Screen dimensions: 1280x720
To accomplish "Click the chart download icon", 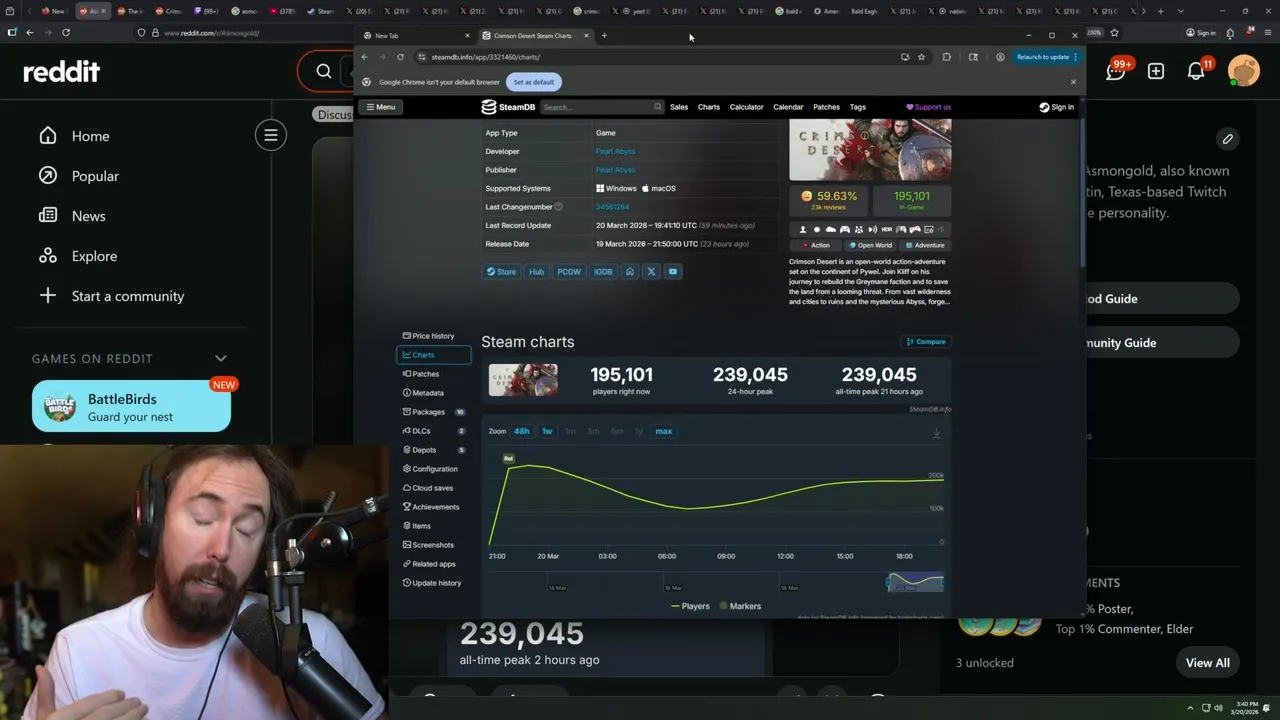I will point(937,433).
